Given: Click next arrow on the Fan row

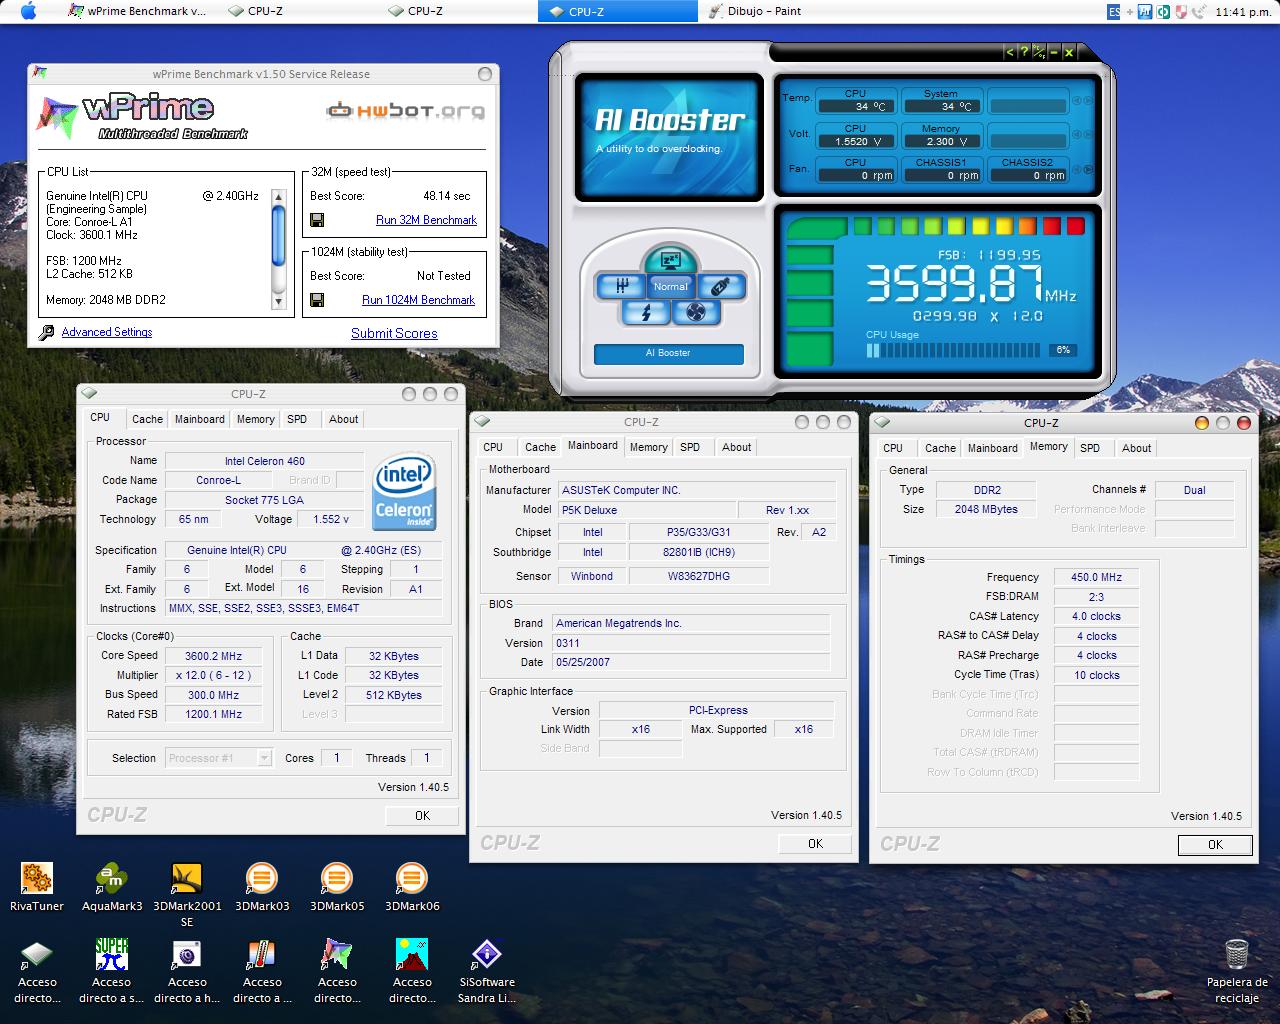Looking at the screenshot, I should tap(1087, 169).
